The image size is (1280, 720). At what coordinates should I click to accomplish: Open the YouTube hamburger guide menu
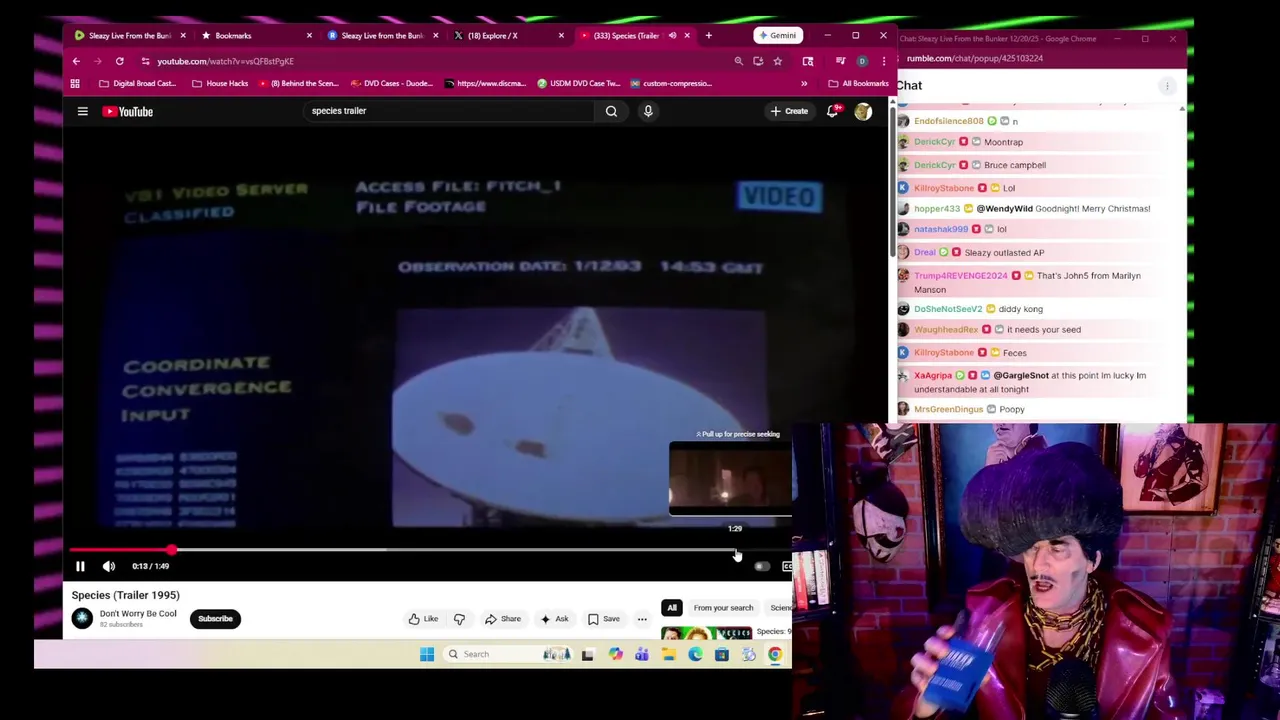[x=83, y=112]
